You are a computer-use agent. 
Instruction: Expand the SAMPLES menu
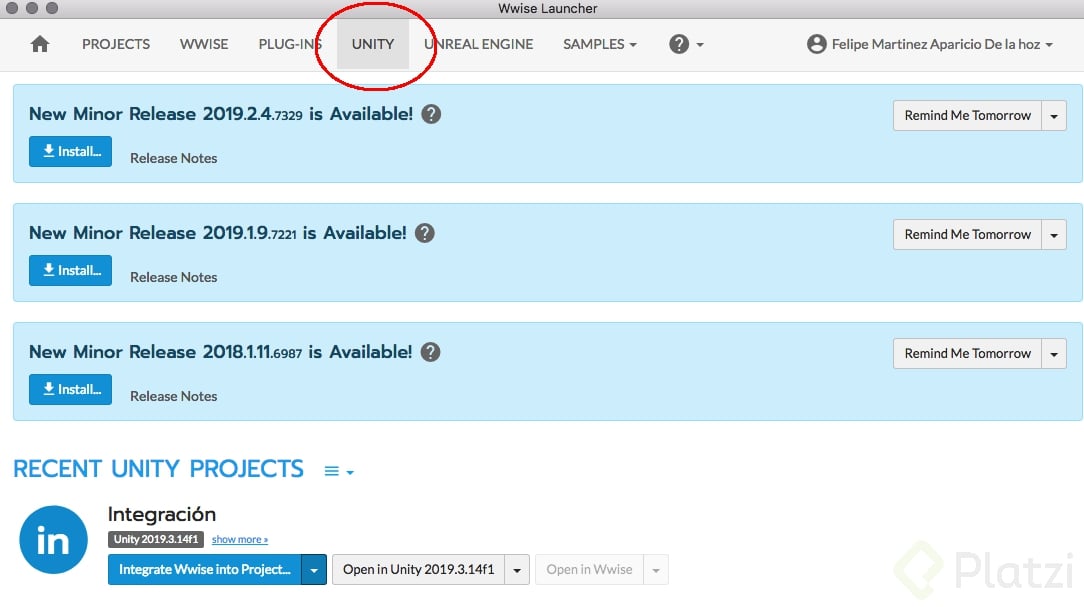pyautogui.click(x=599, y=44)
